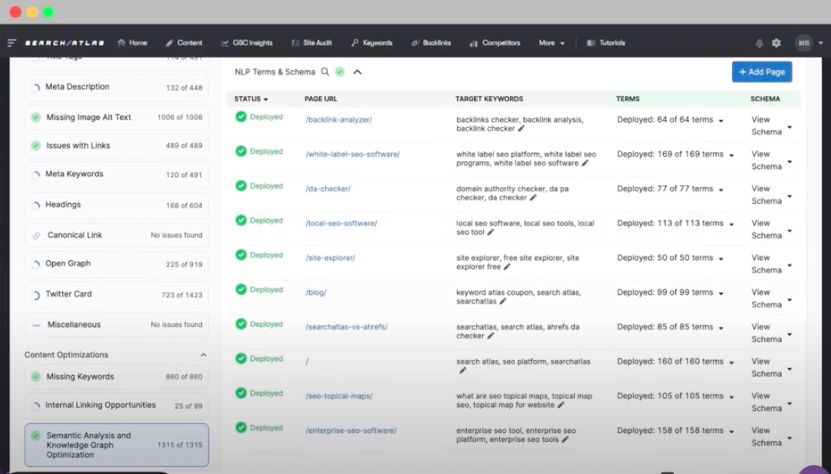Click the Missing Image Alt Text green check
Image resolution: width=831 pixels, height=474 pixels.
36,117
